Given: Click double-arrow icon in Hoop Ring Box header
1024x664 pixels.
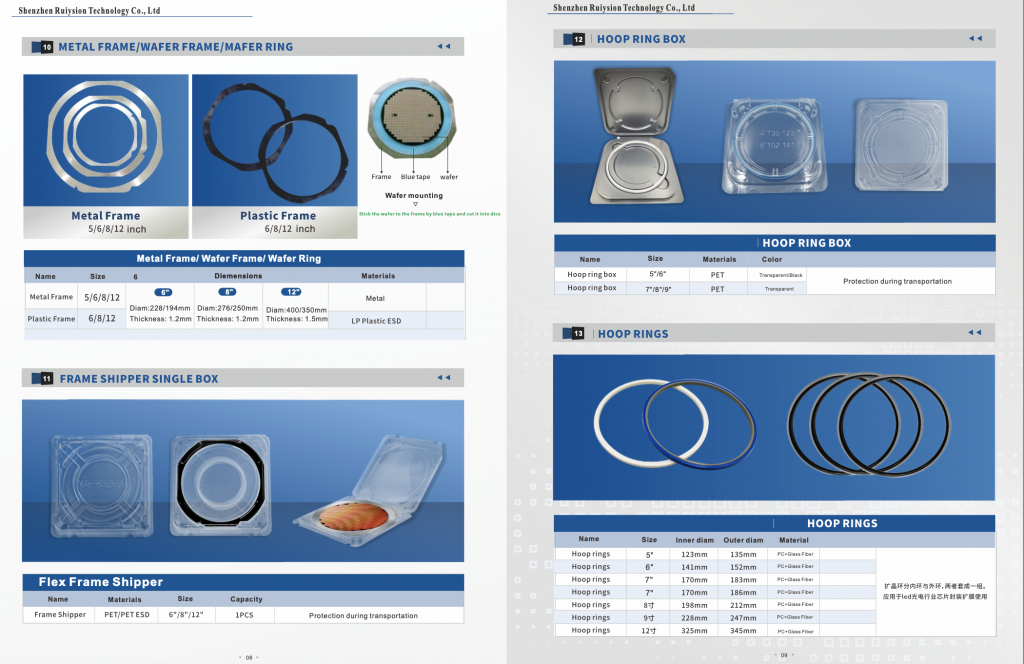Looking at the screenshot, I should tap(975, 39).
